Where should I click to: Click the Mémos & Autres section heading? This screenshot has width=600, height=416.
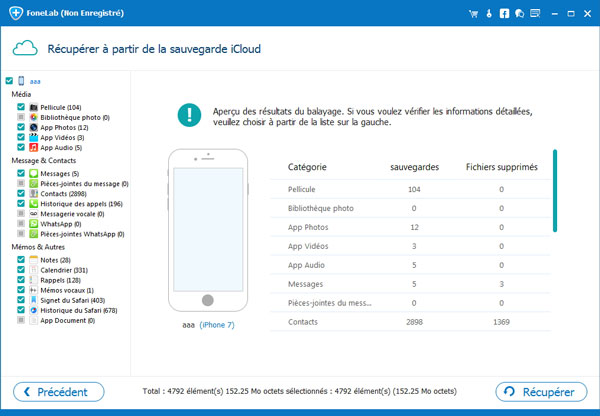[38, 247]
